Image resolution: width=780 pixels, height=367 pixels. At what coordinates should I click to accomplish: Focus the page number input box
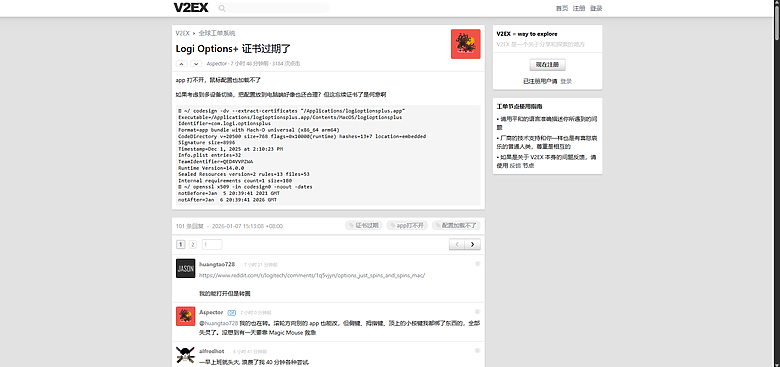(x=212, y=244)
